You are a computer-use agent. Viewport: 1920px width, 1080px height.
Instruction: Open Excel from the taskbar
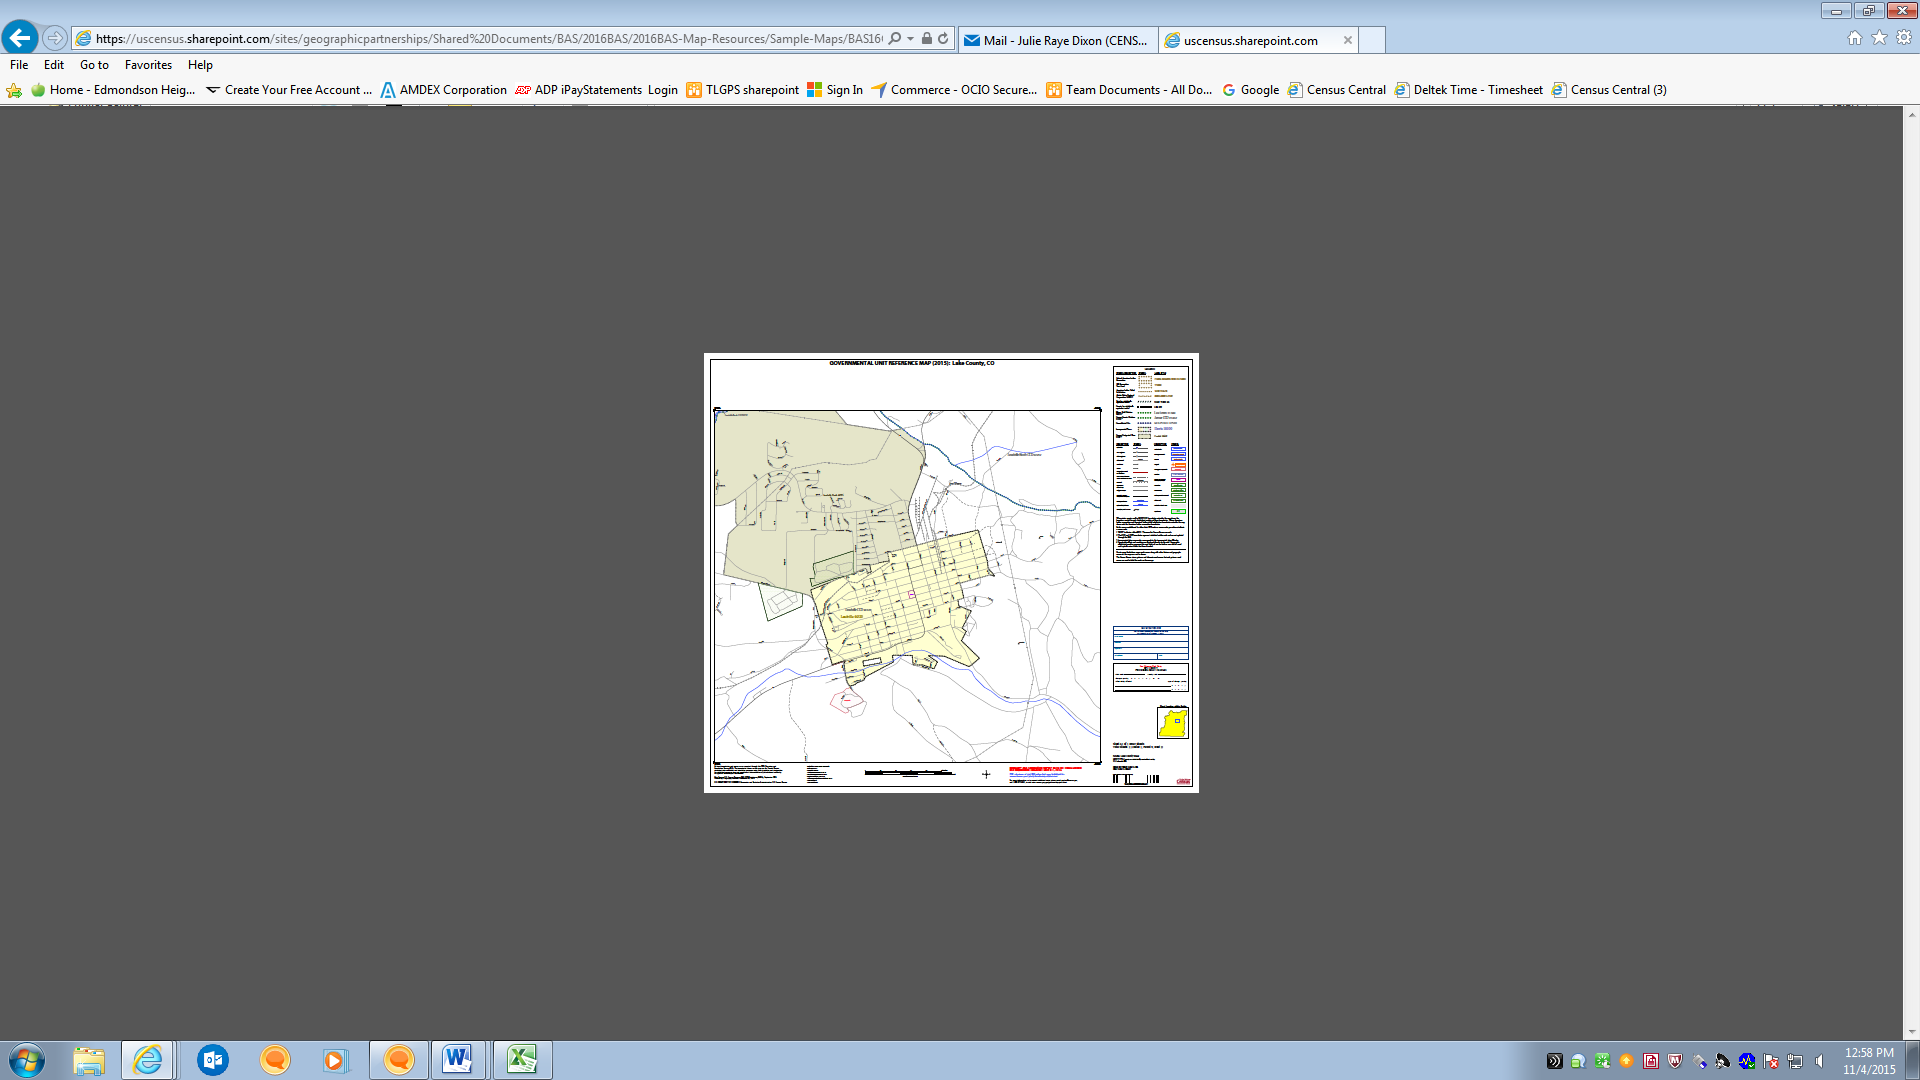point(521,1059)
